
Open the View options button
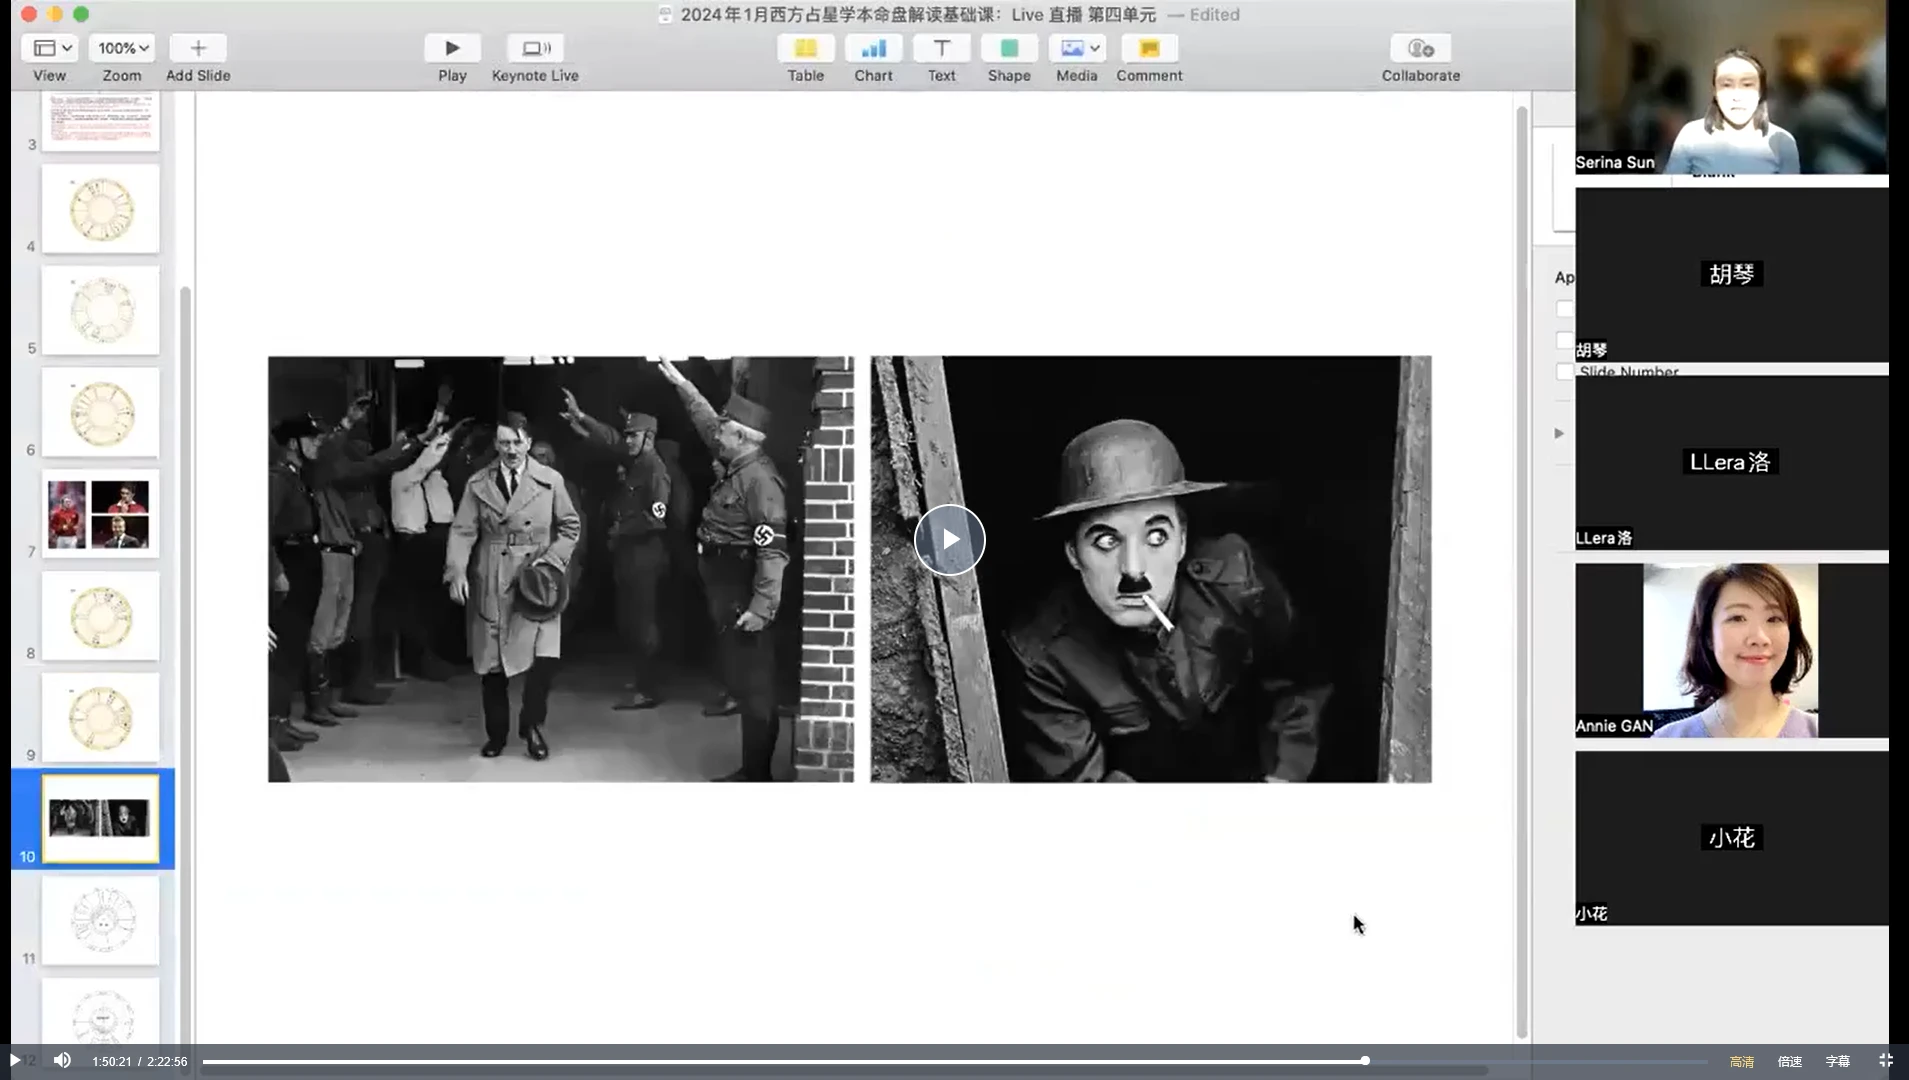pyautogui.click(x=52, y=48)
